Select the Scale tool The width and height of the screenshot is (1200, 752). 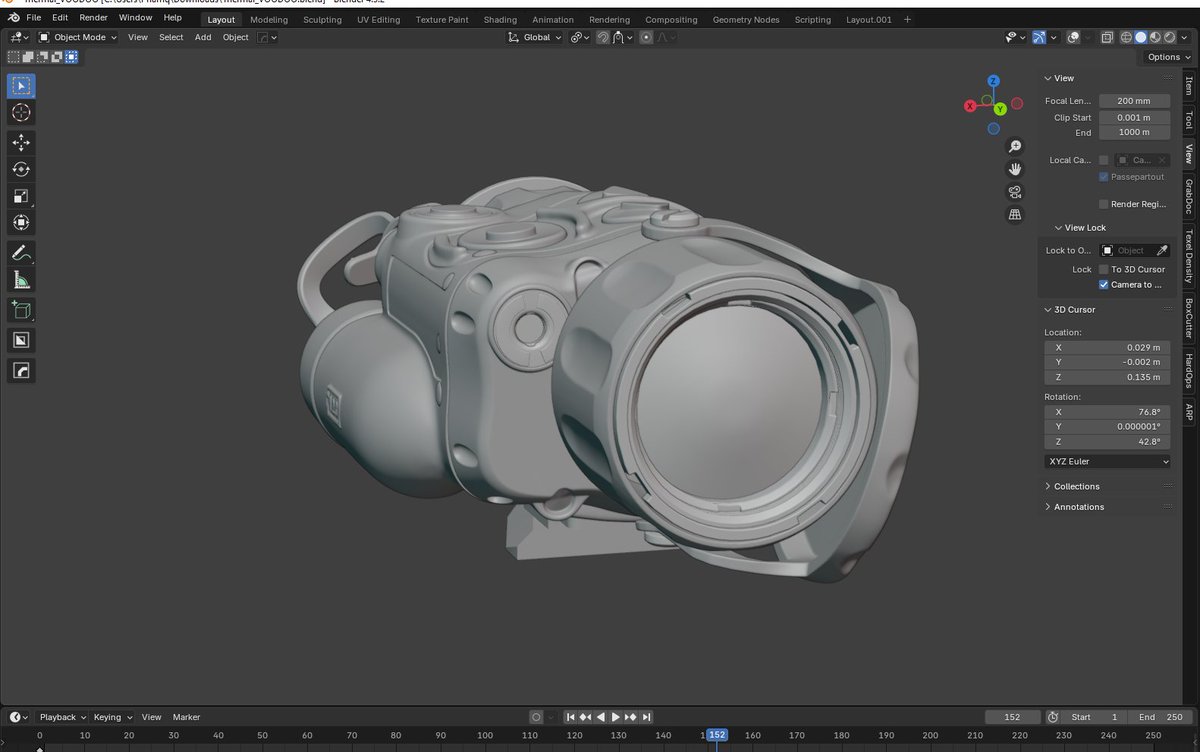[21, 196]
